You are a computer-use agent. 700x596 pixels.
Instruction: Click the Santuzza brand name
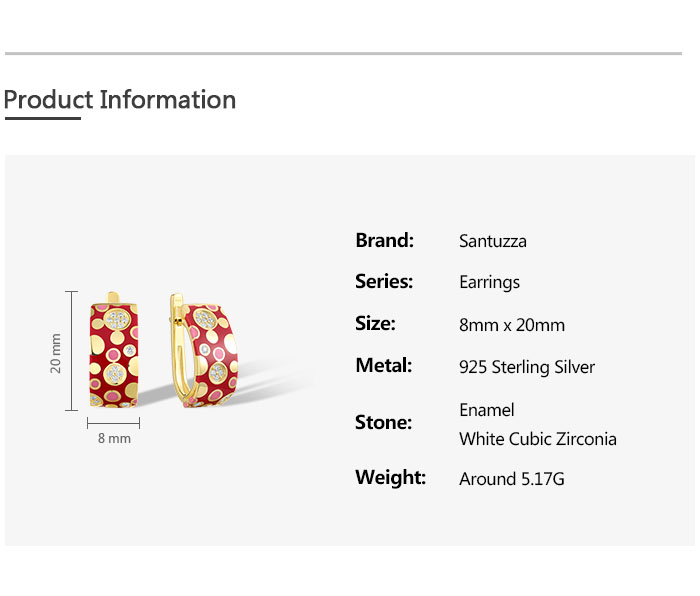coord(493,241)
